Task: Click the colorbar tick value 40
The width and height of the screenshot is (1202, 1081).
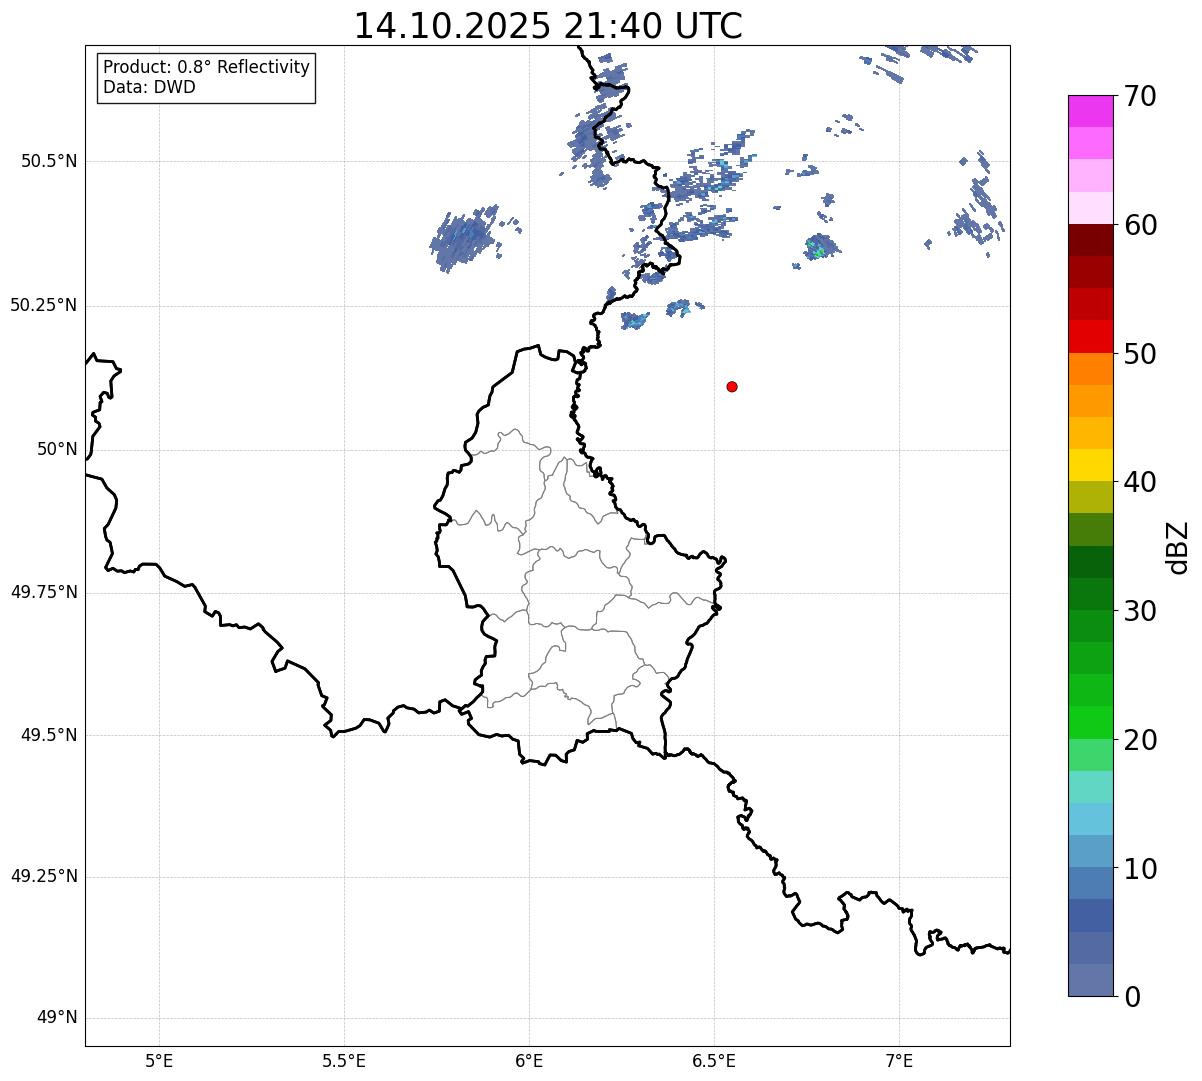Action: [x=1140, y=483]
